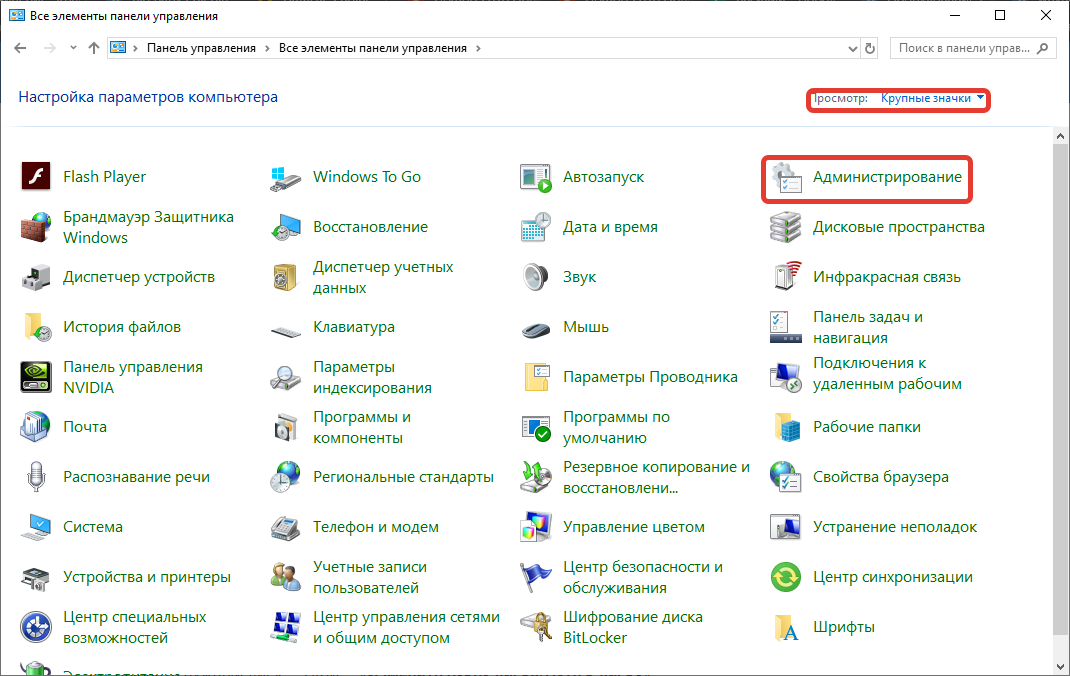Click the Mouse (Мышь) icon
This screenshot has width=1070, height=676.
[536, 327]
